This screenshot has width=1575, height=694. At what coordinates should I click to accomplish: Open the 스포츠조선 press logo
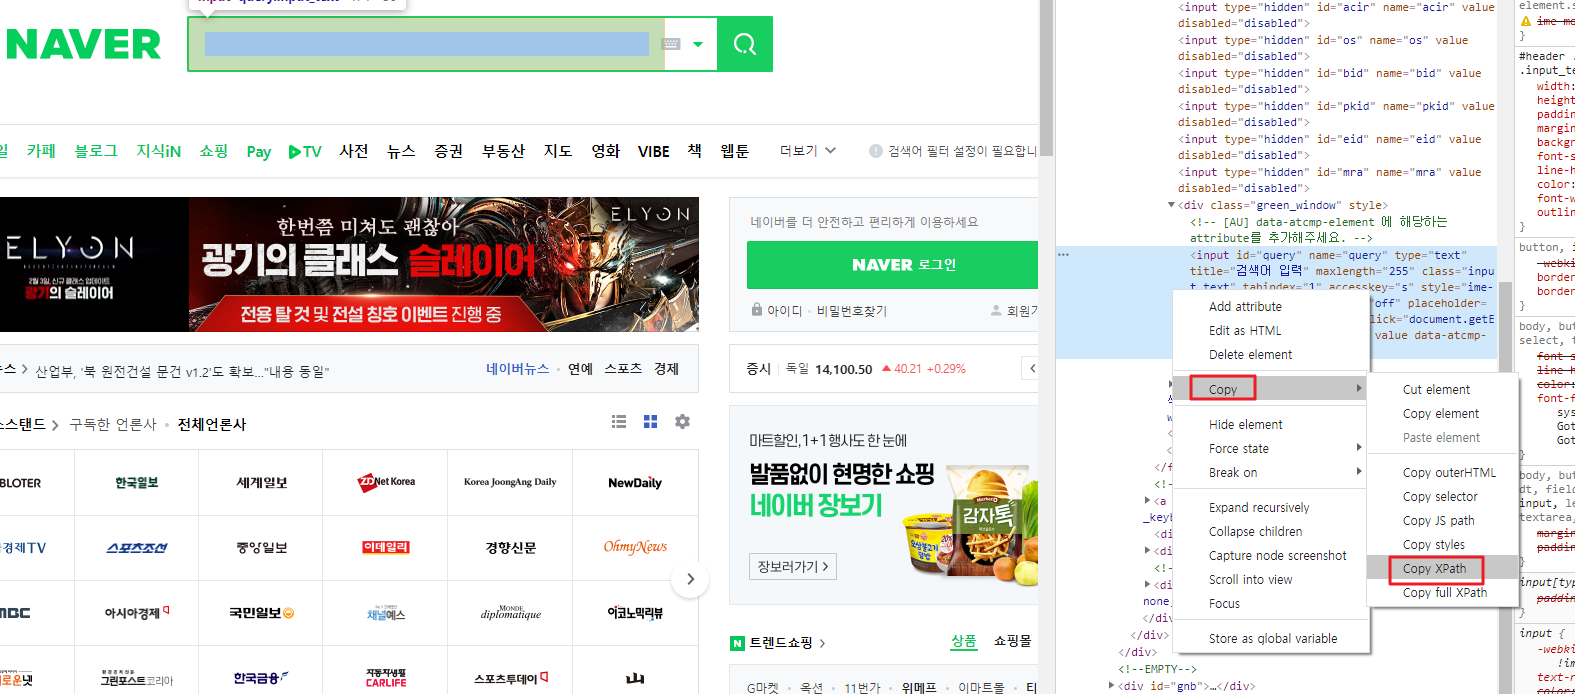tap(136, 548)
